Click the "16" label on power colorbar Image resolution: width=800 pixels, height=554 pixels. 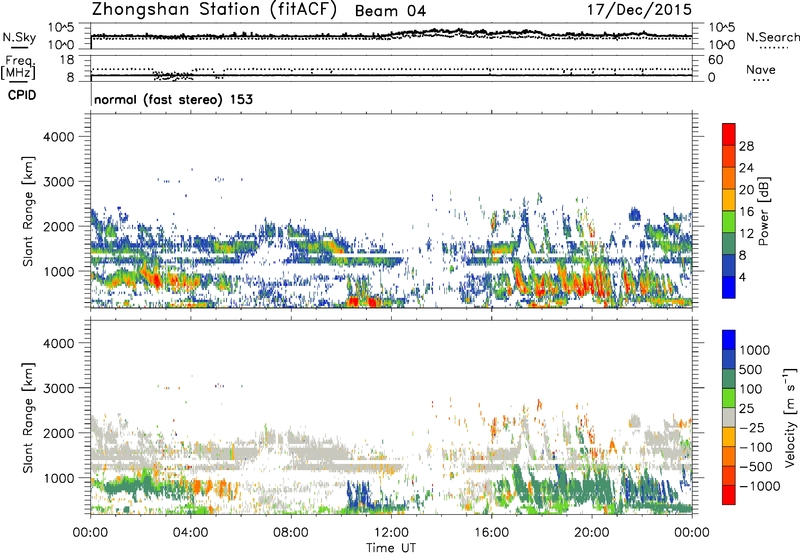coord(746,212)
